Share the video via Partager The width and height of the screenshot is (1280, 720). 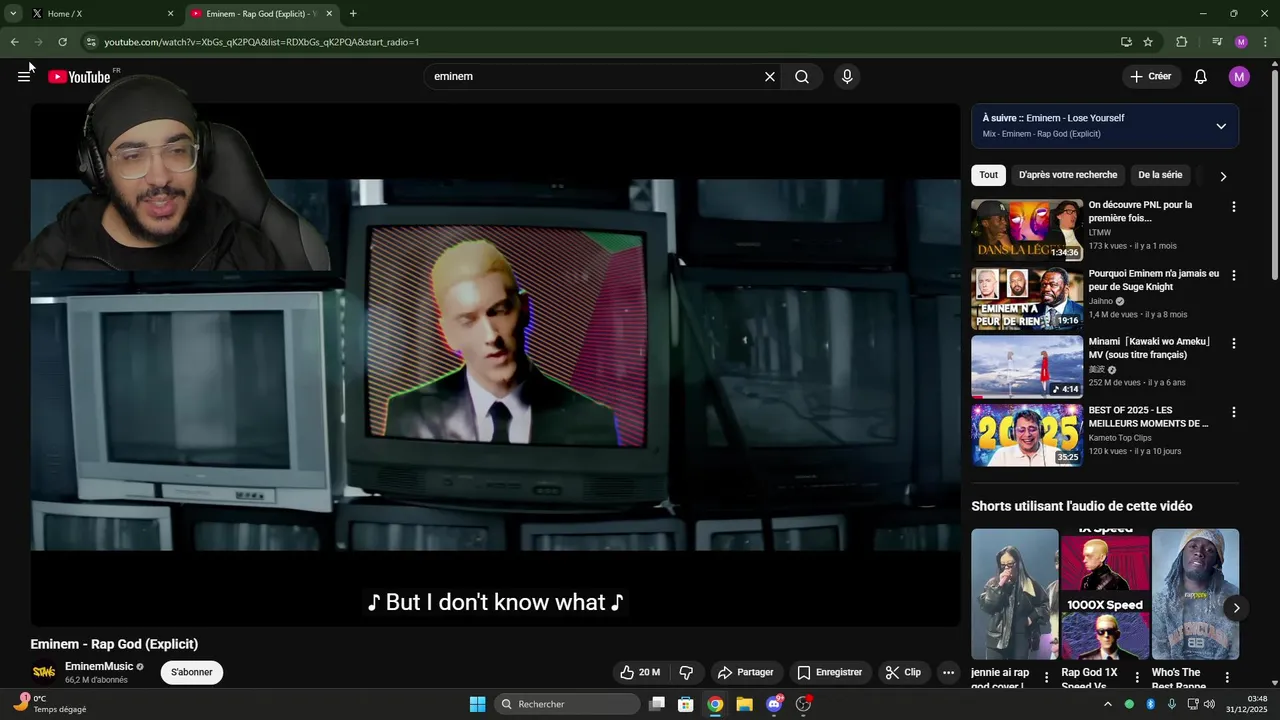(746, 673)
